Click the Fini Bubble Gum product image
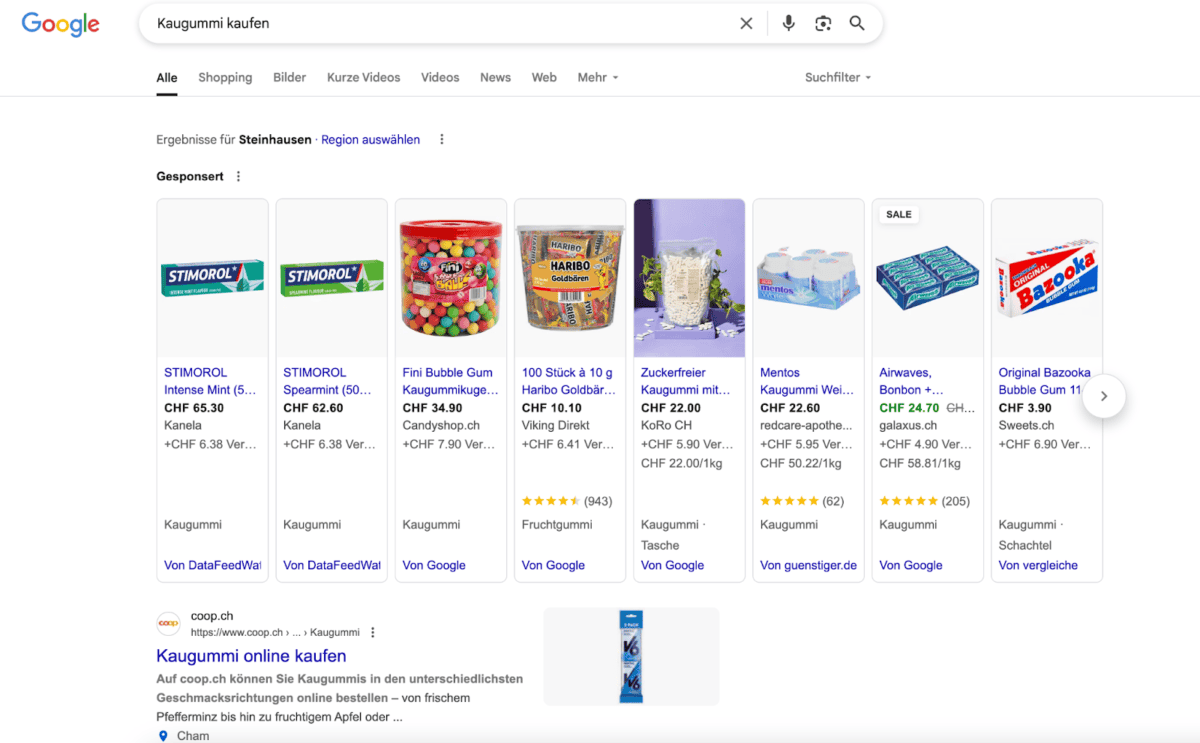 pos(451,278)
